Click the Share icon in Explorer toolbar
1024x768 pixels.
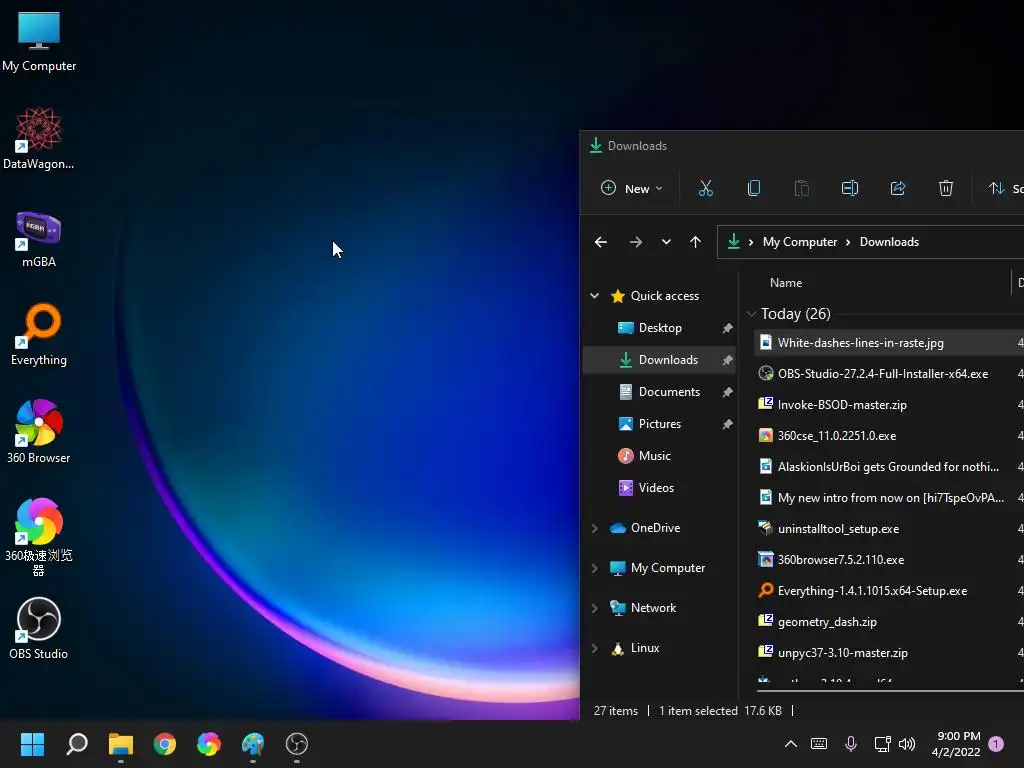pos(898,189)
